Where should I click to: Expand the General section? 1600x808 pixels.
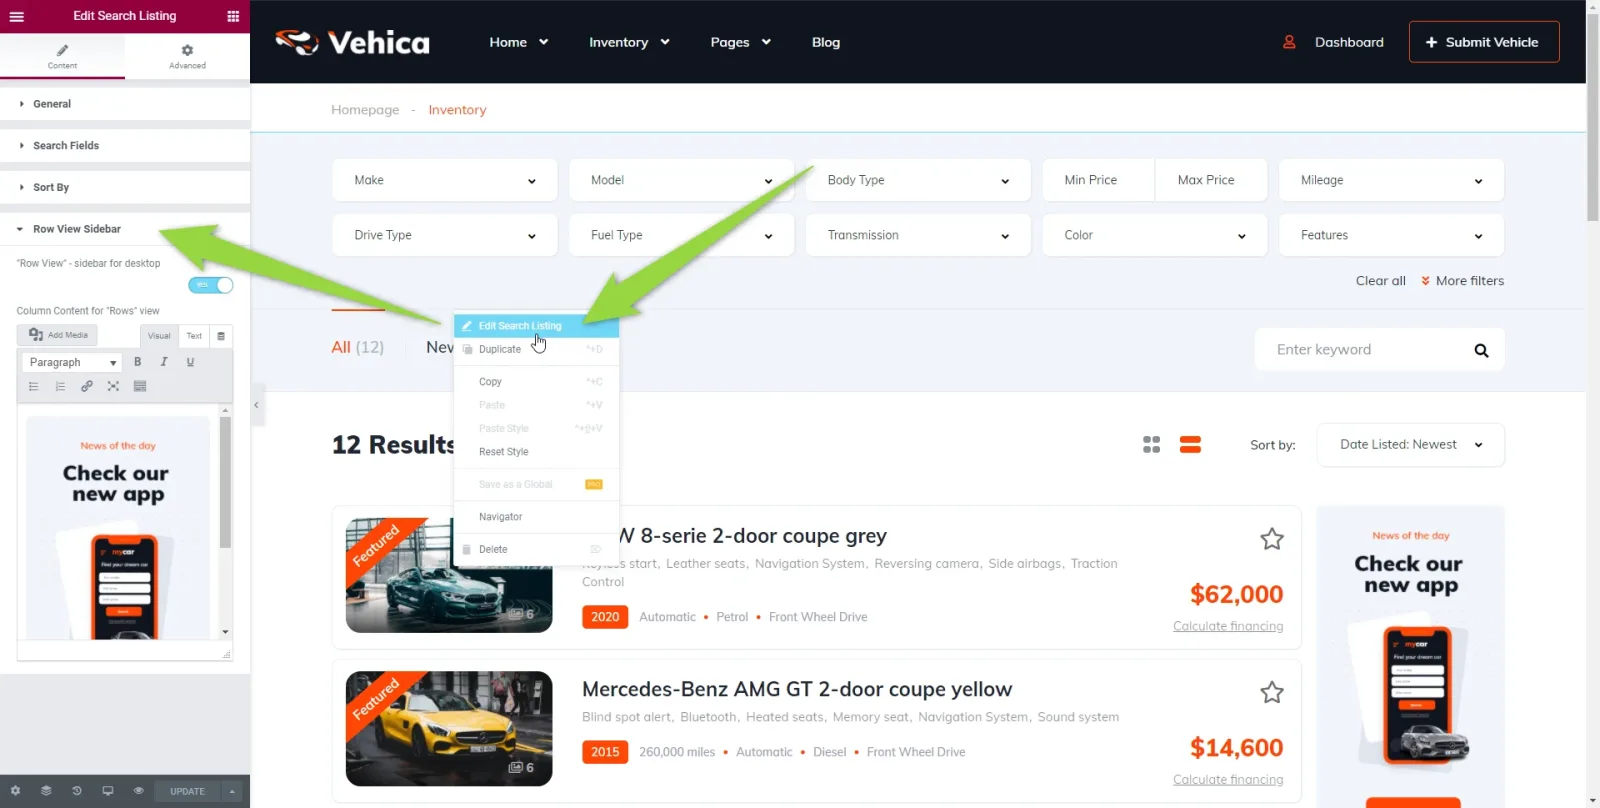(x=125, y=104)
